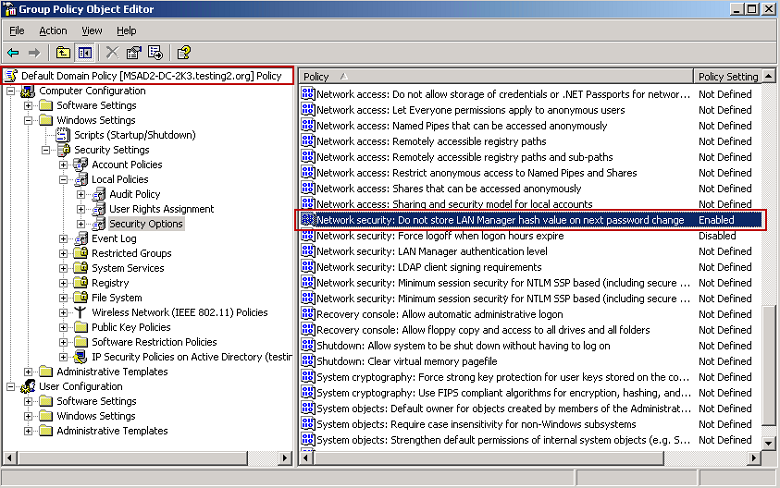Click the Properties toolbar icon
The height and width of the screenshot is (488, 780).
point(134,52)
